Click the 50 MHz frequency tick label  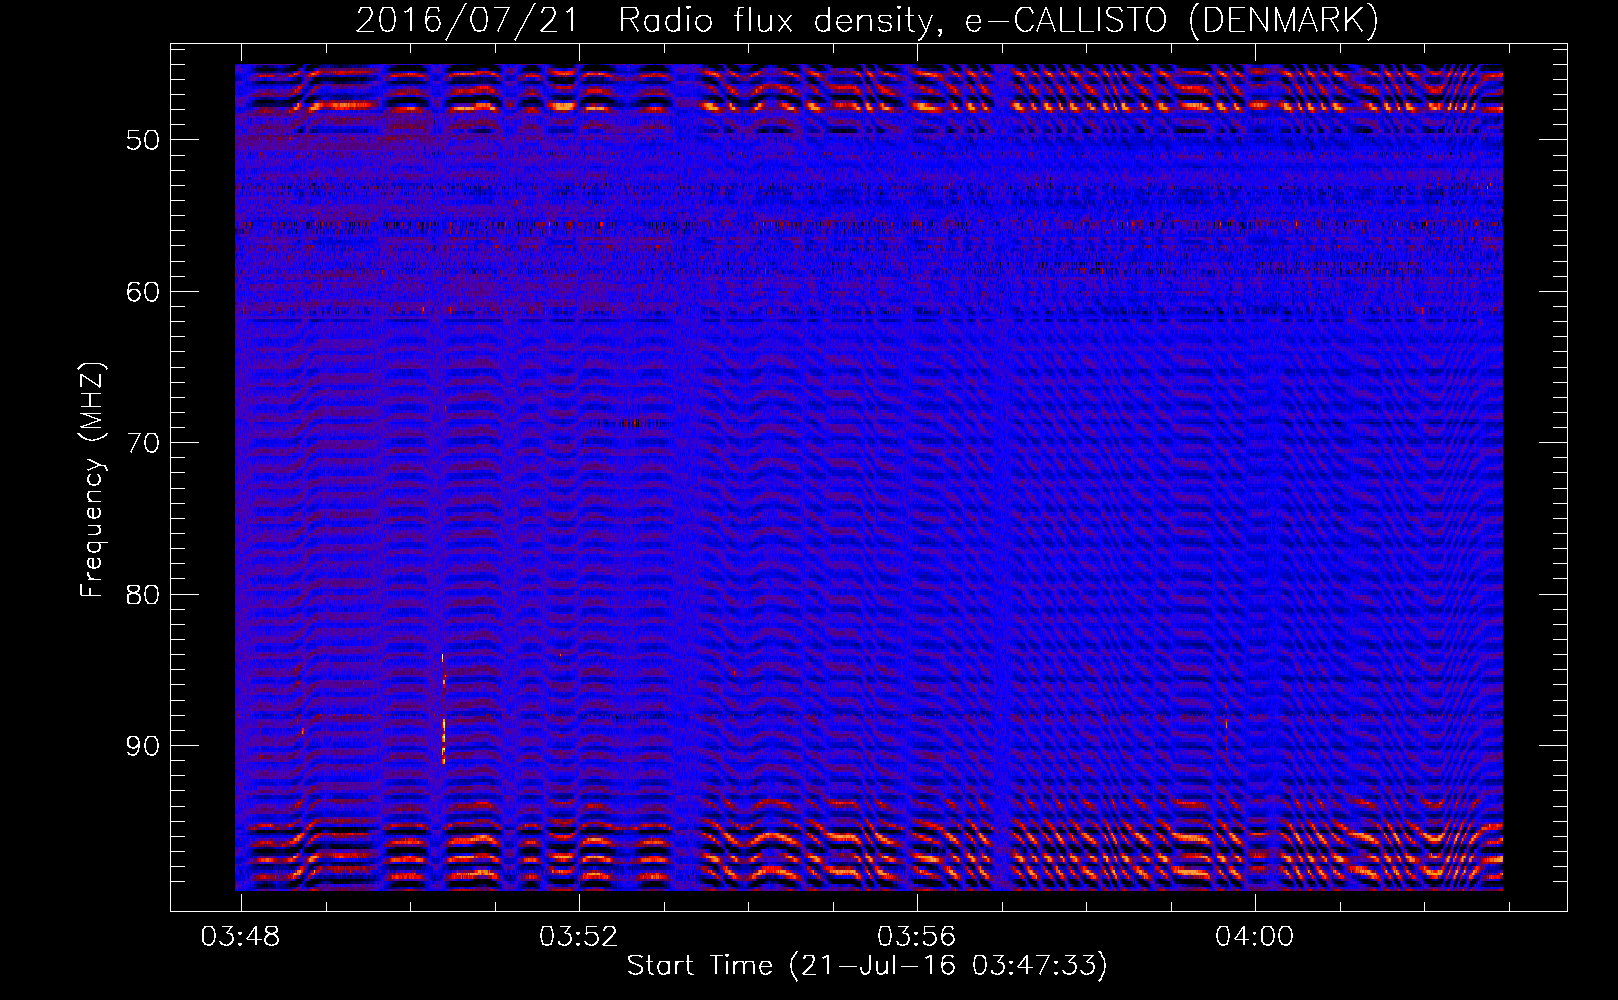(x=143, y=140)
